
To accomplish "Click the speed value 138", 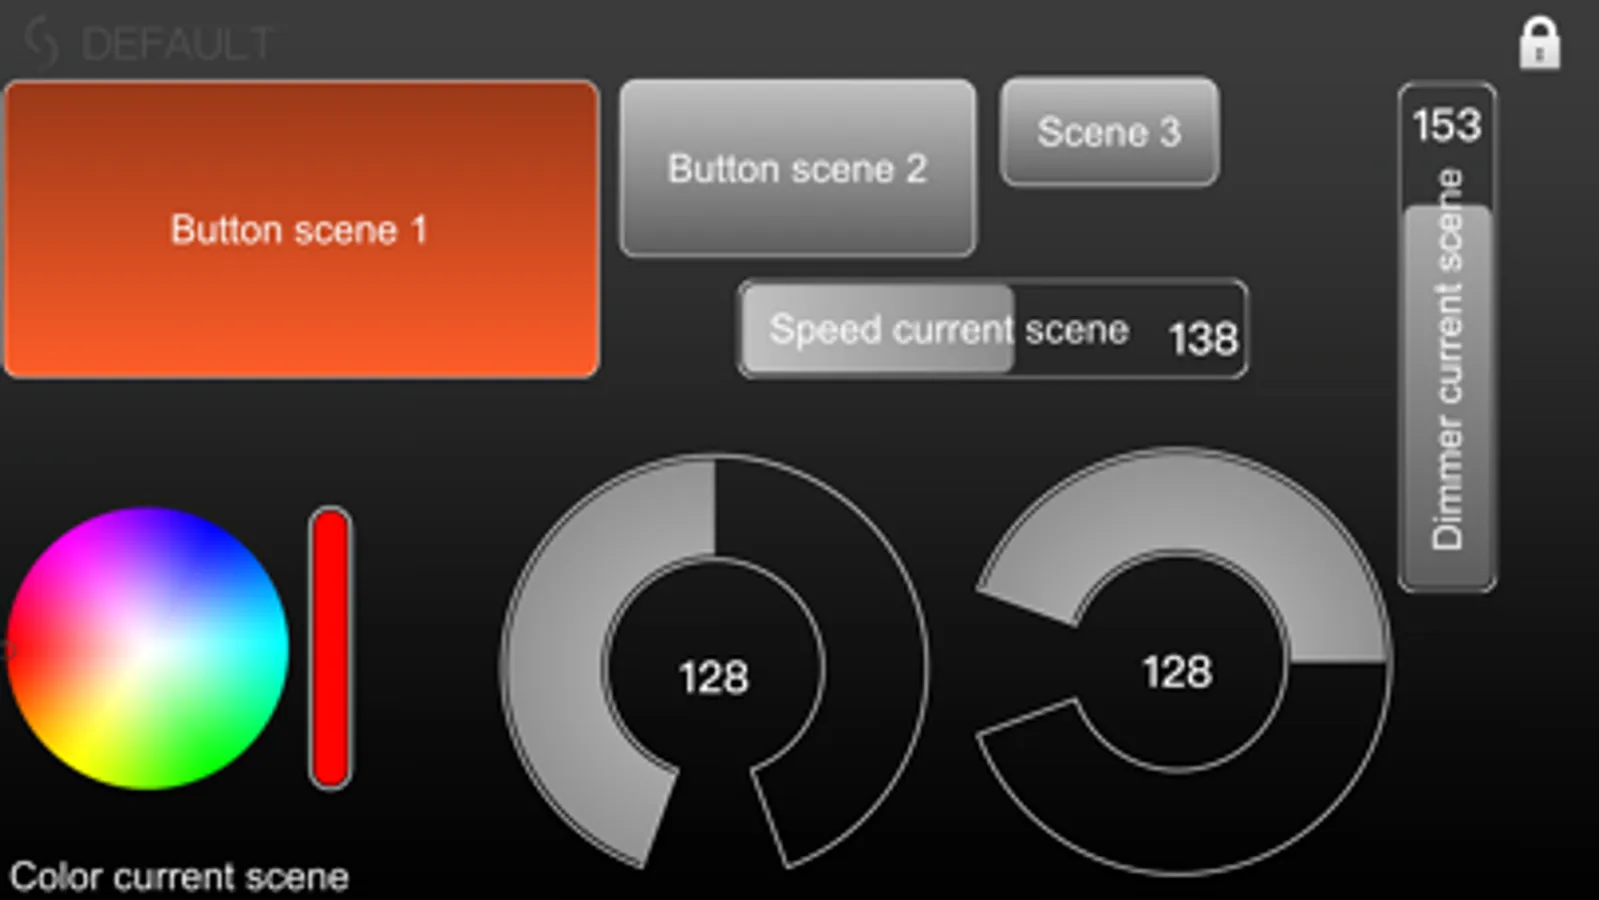I will pyautogui.click(x=1203, y=338).
